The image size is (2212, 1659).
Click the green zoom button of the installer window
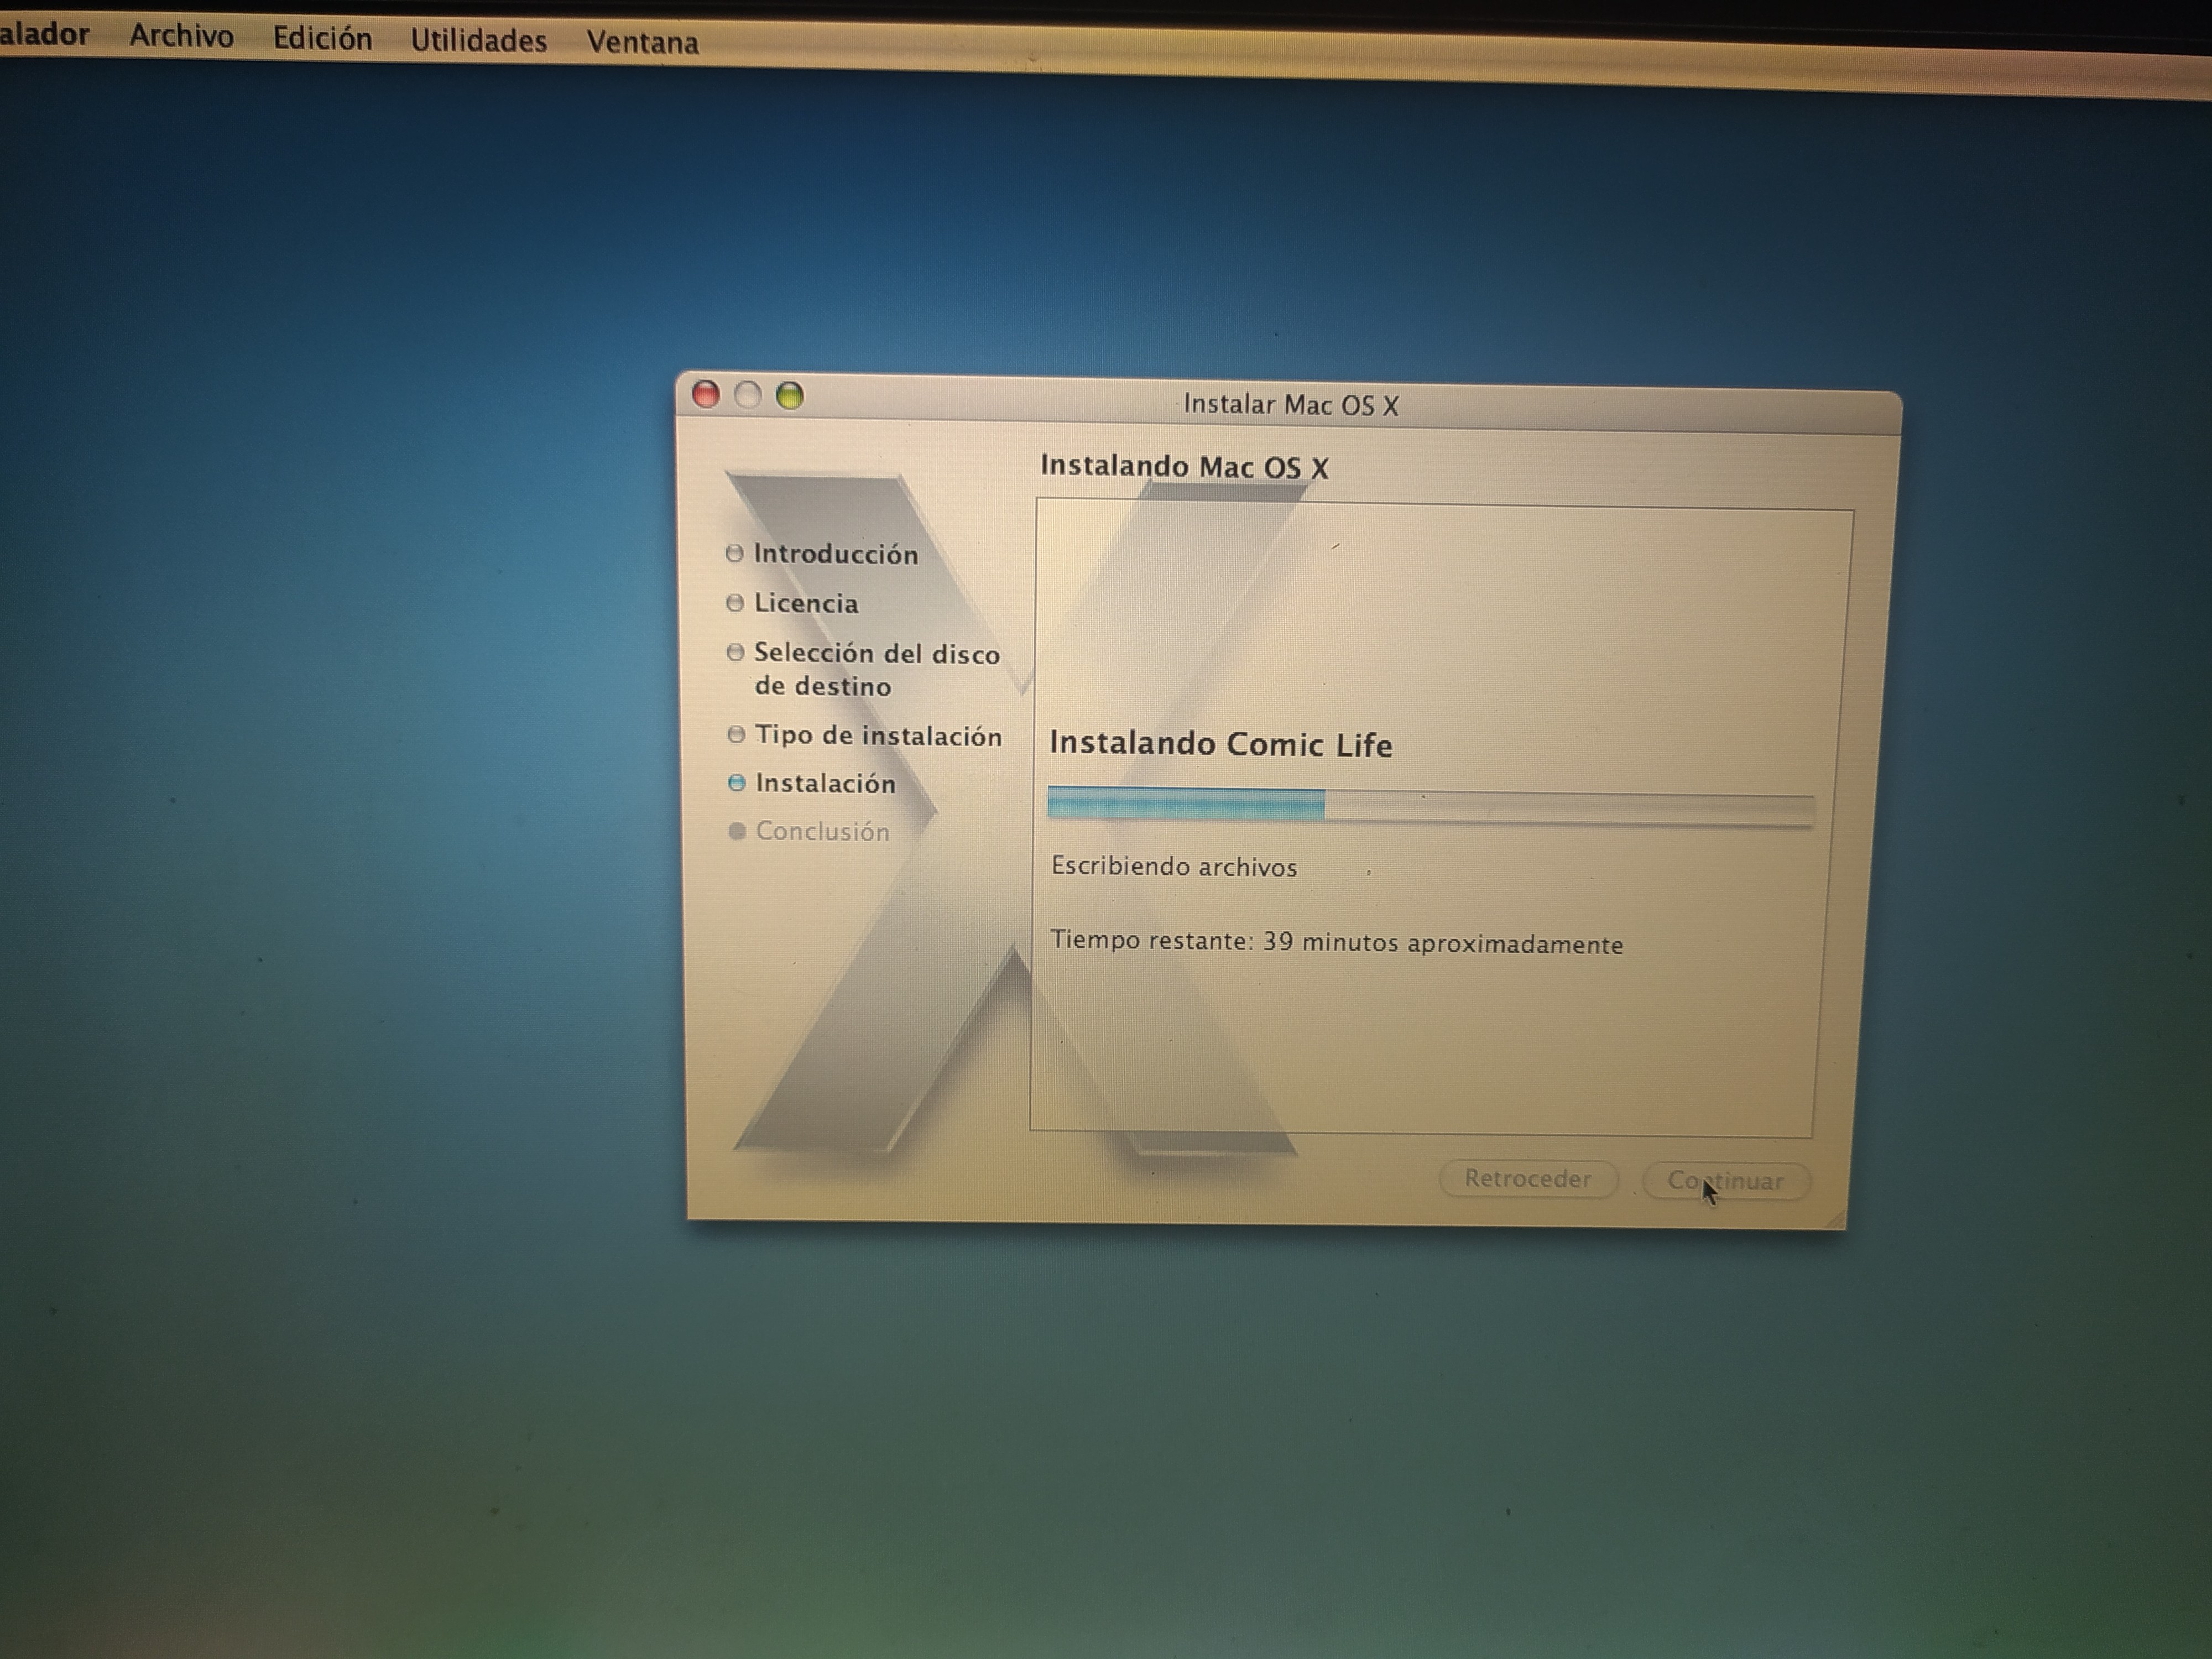[x=790, y=397]
